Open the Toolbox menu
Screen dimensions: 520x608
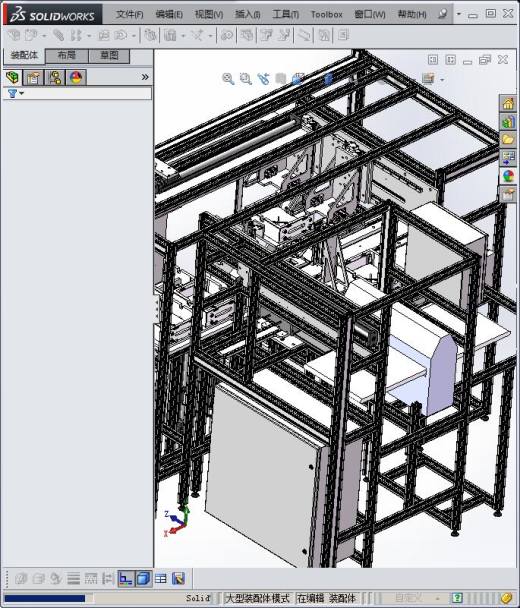point(327,14)
